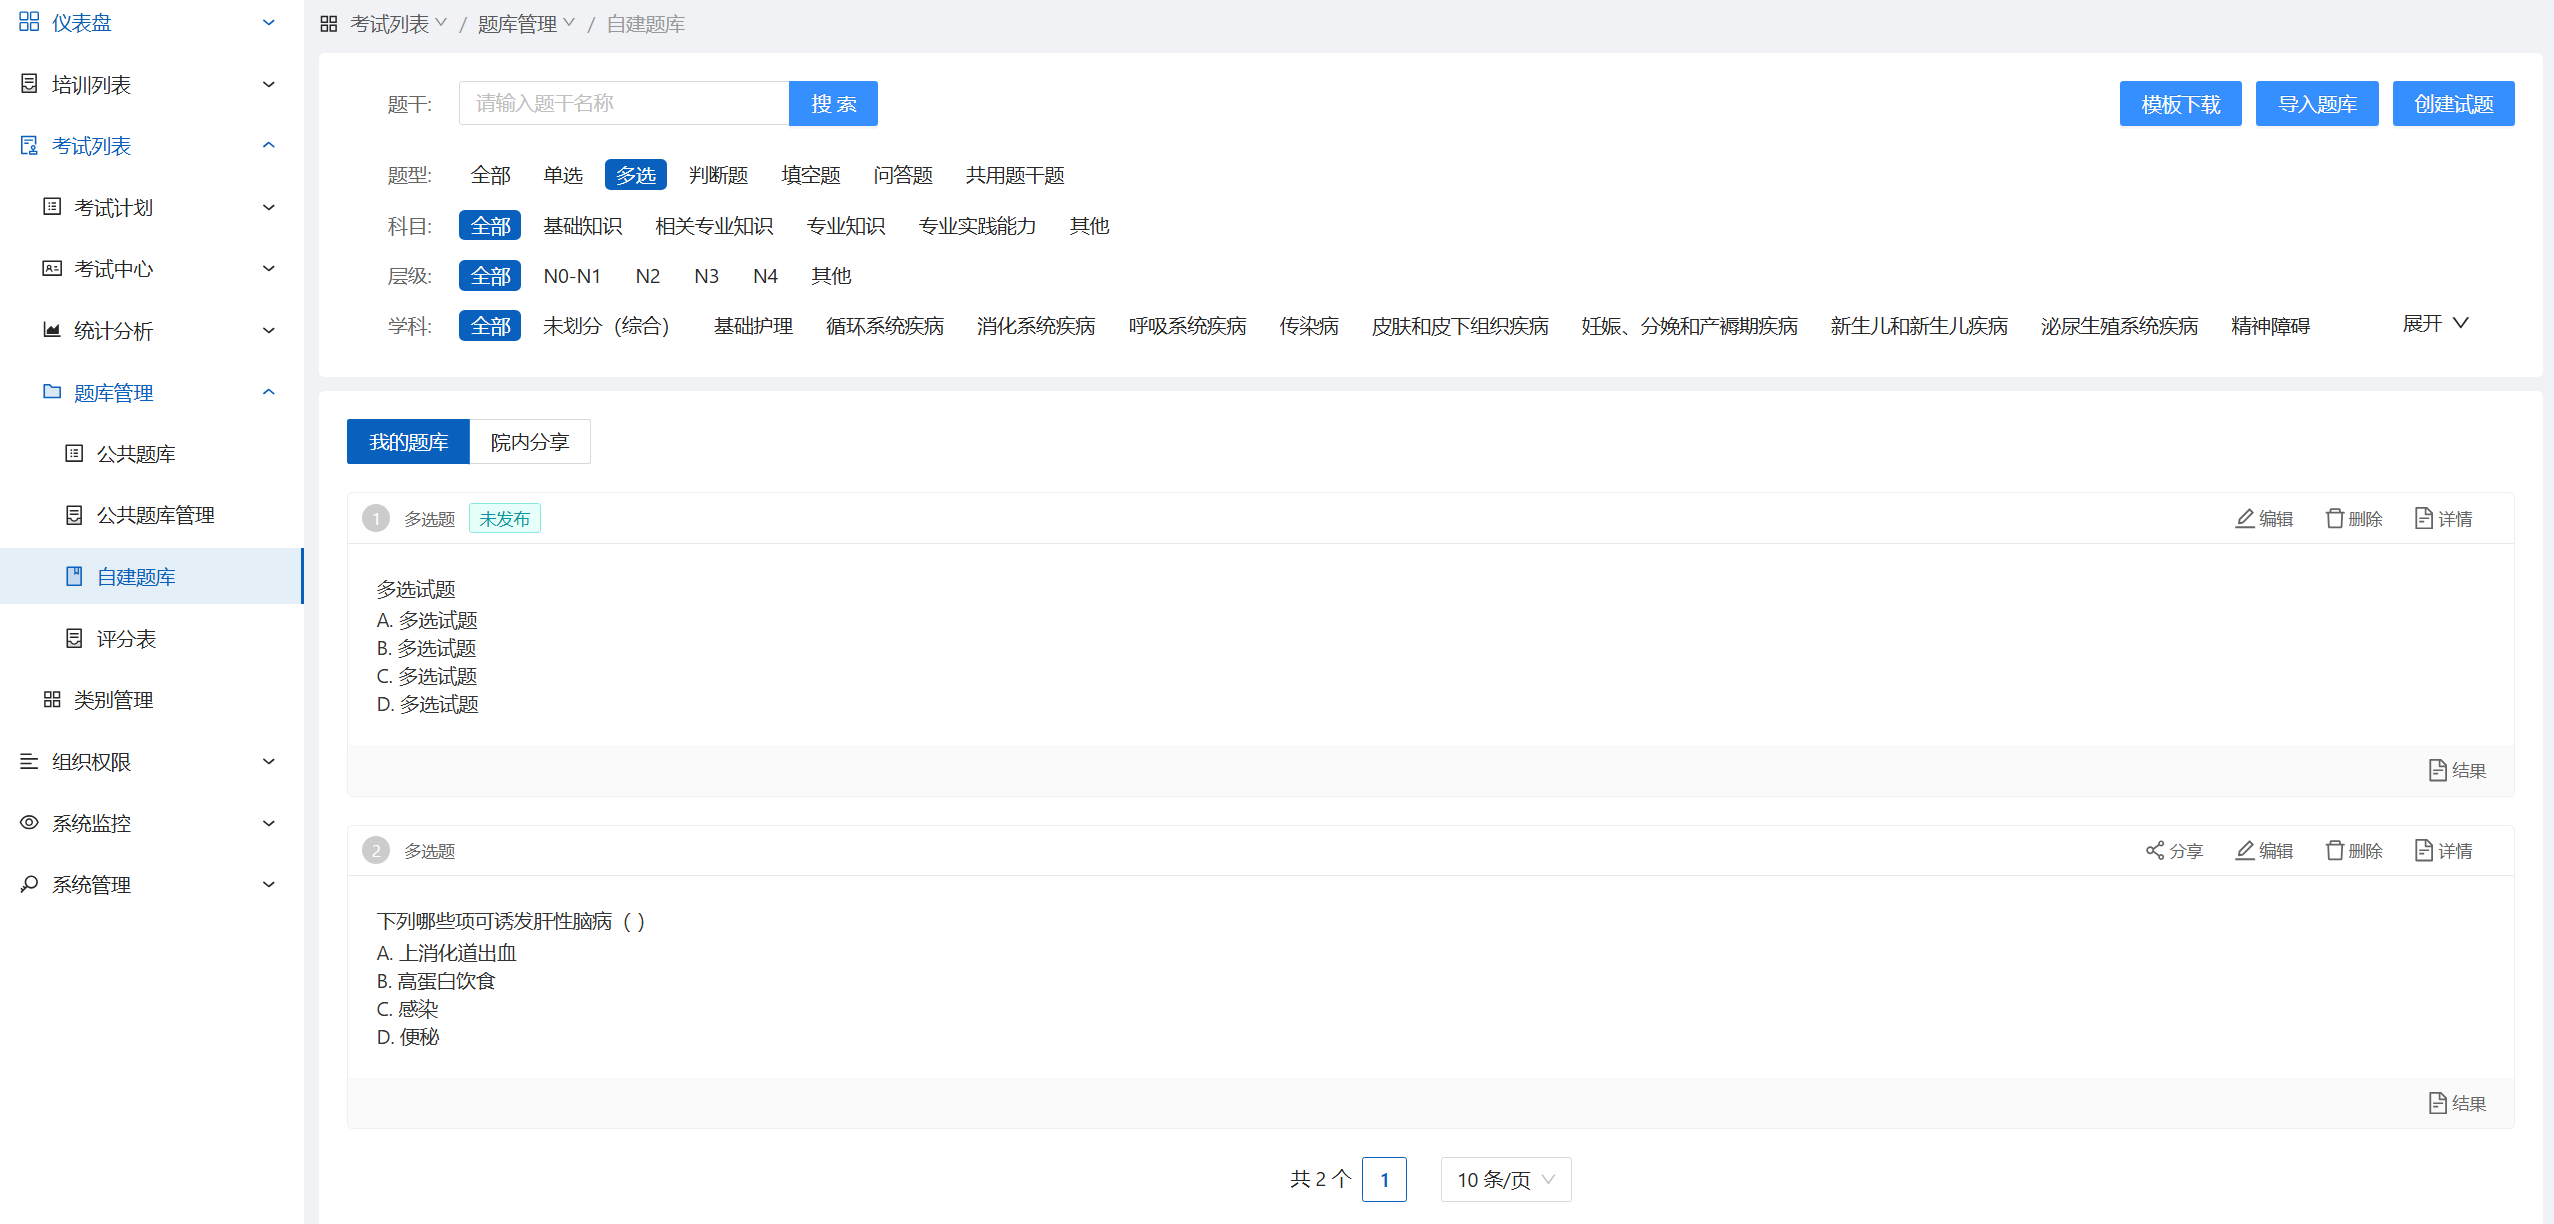This screenshot has height=1224, width=2554.
Task: Open Dashboard from sidebar icon
Action: 29,22
